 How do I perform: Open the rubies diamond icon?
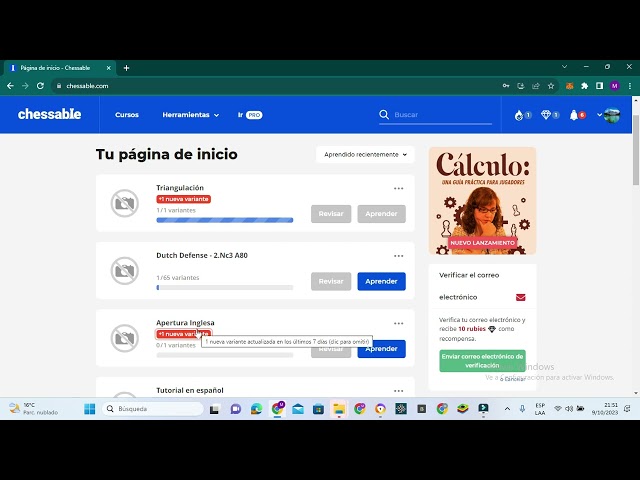(546, 115)
